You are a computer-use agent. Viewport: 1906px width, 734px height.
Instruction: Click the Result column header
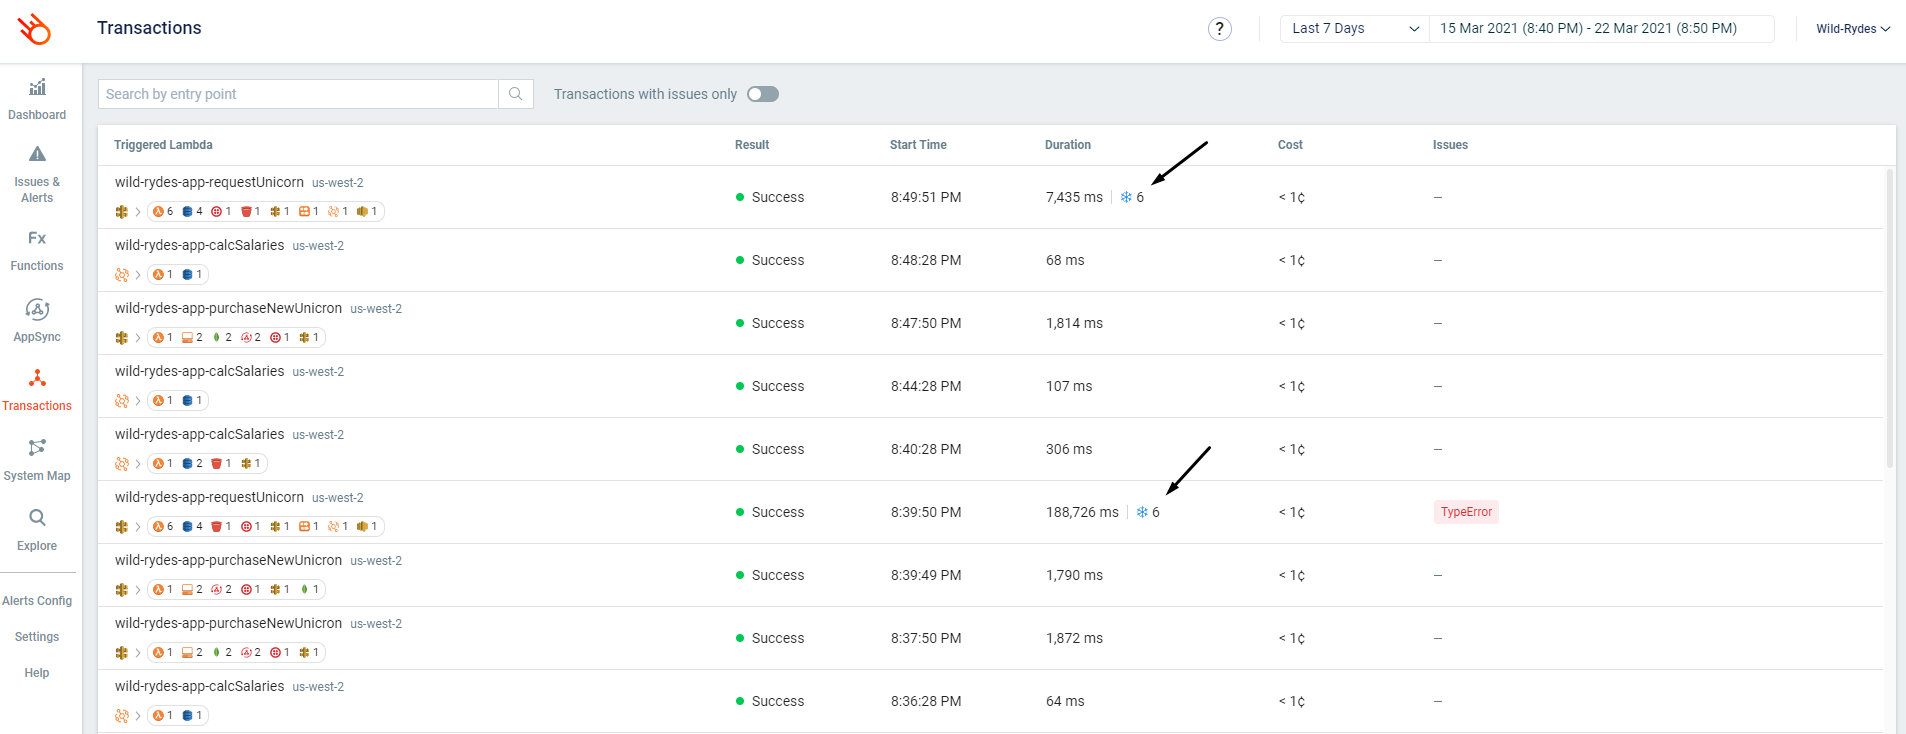click(x=752, y=145)
